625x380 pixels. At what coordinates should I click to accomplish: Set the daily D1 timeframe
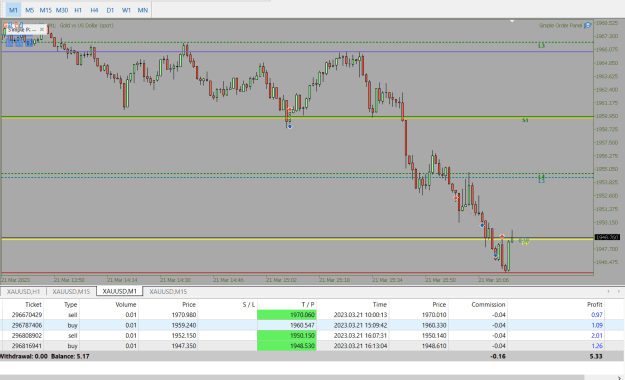tap(110, 10)
